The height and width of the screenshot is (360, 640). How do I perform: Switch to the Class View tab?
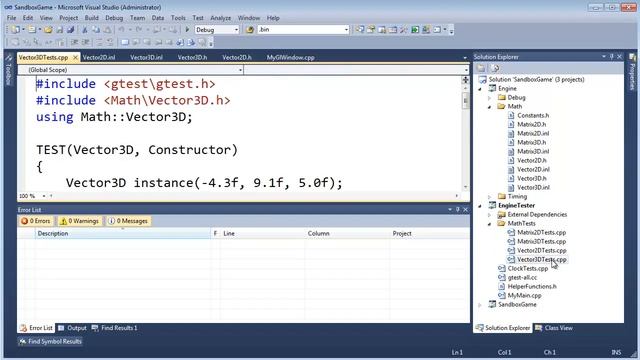click(554, 328)
